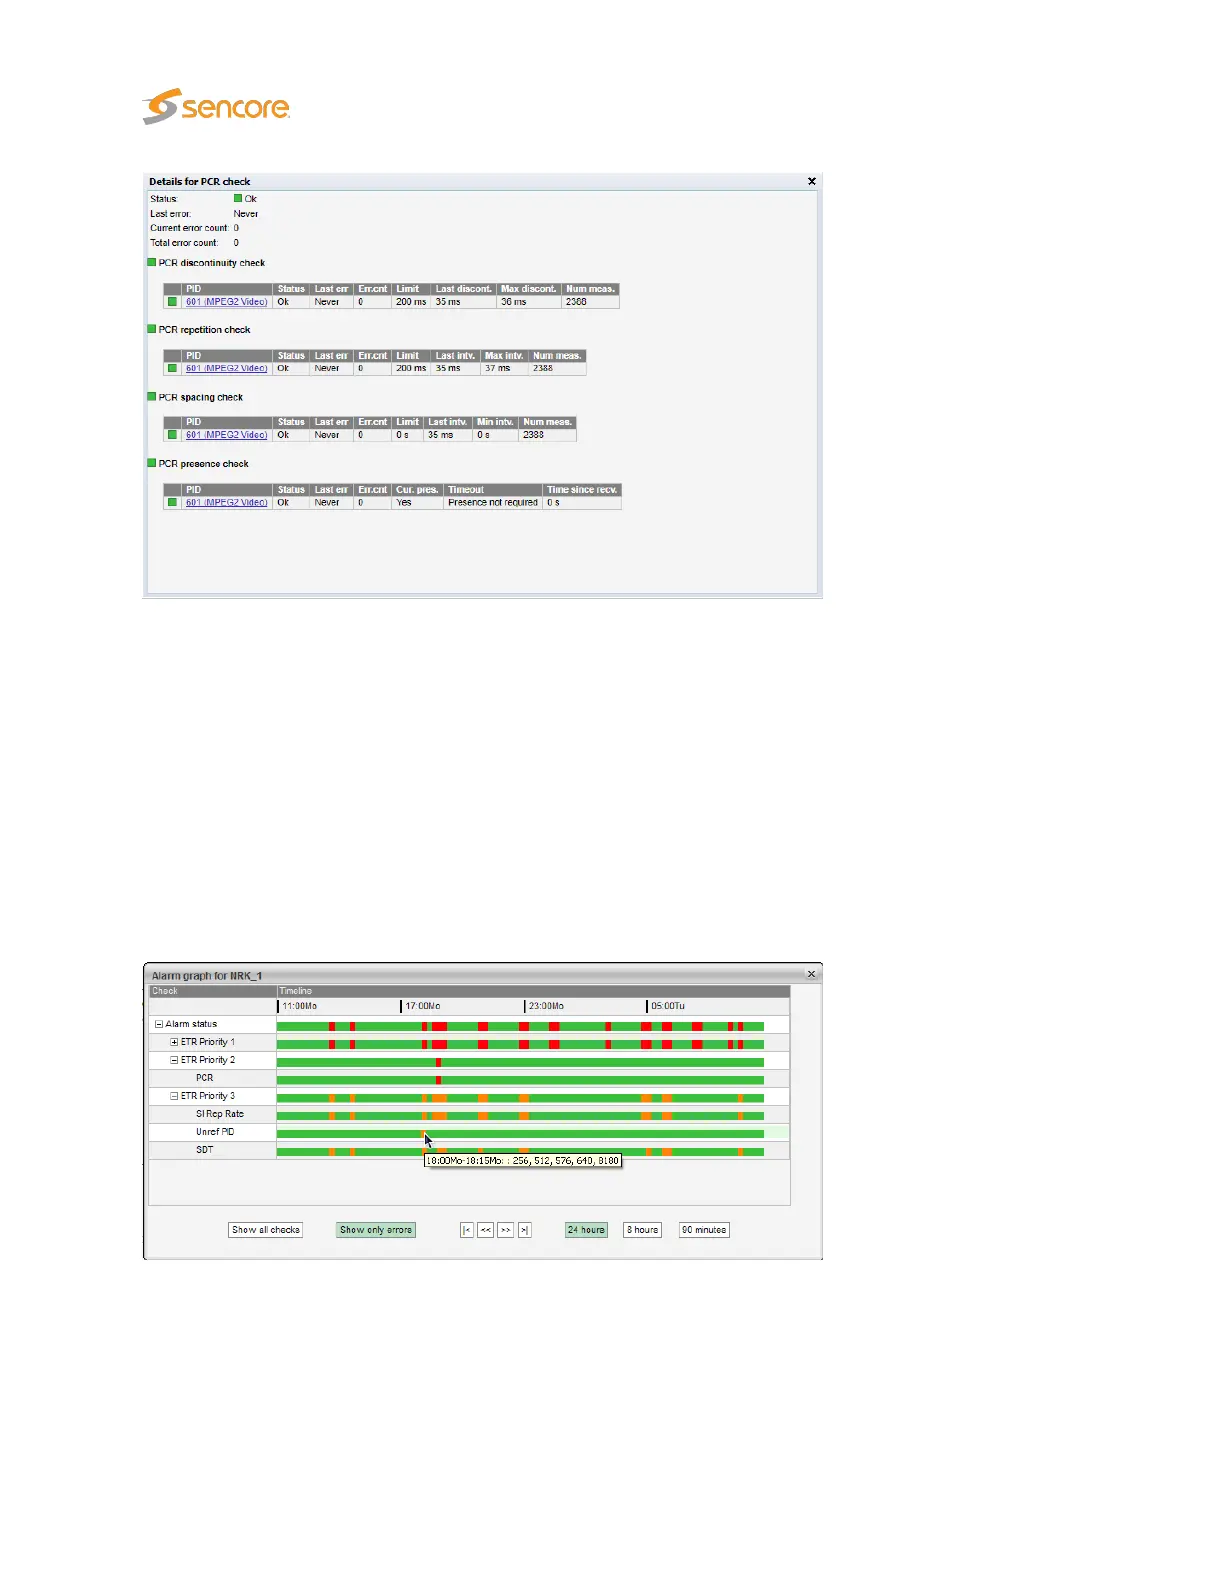Click green row indicator in spacing table

pos(172,435)
